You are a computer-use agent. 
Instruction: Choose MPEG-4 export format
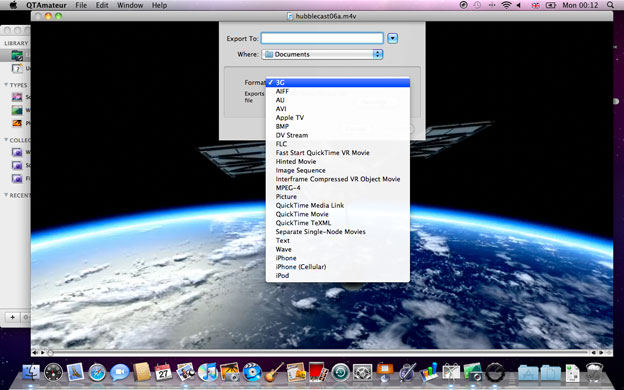[x=338, y=187]
